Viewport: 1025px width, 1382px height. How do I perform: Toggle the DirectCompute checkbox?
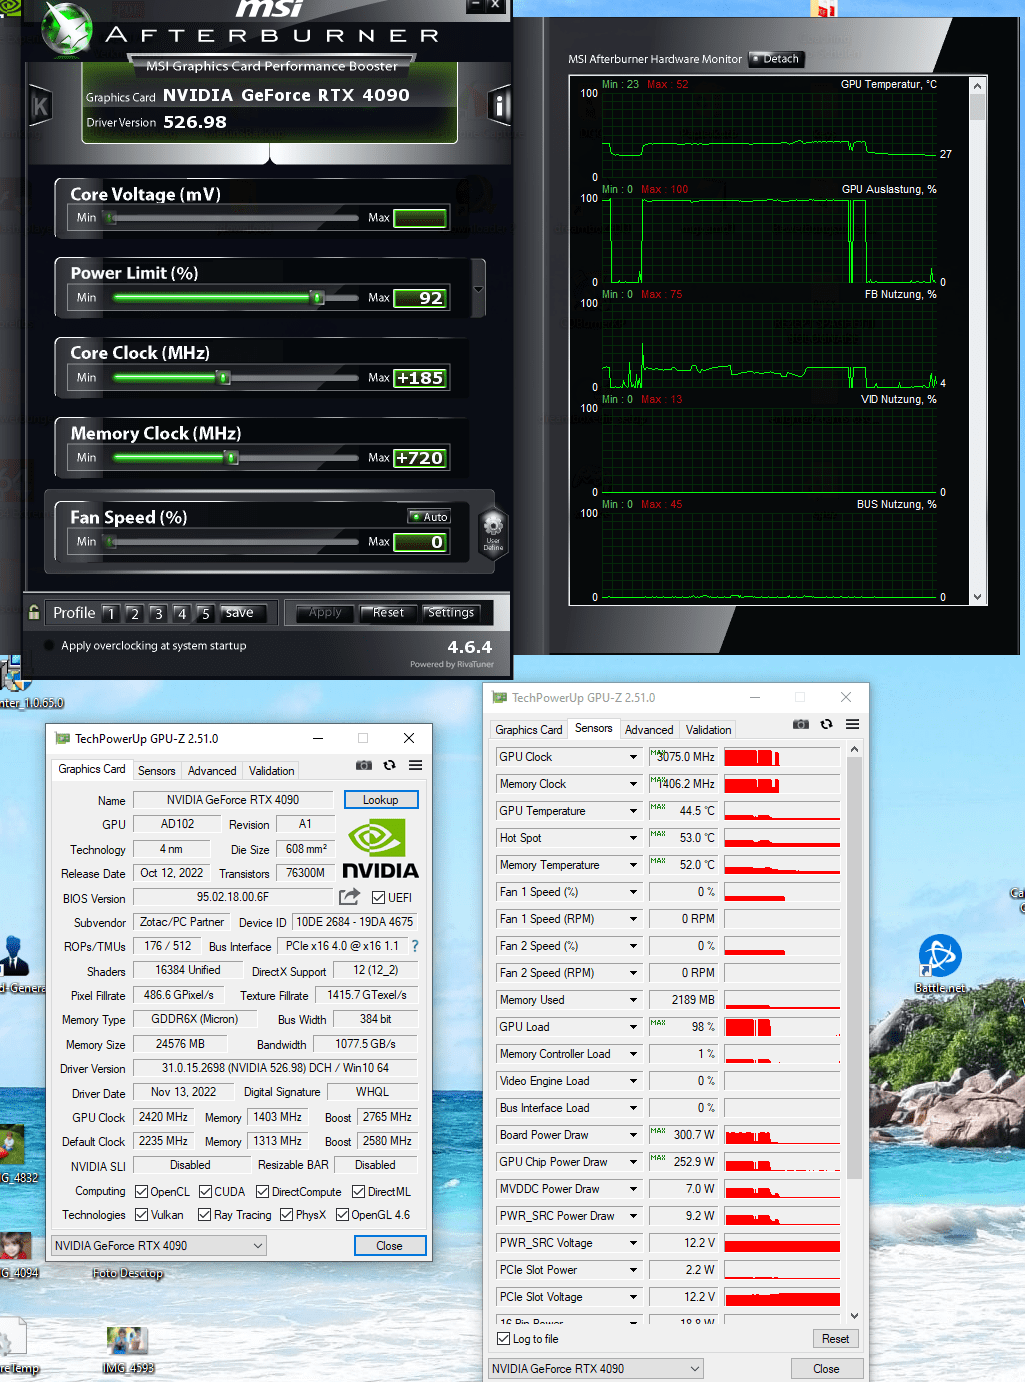pos(262,1191)
